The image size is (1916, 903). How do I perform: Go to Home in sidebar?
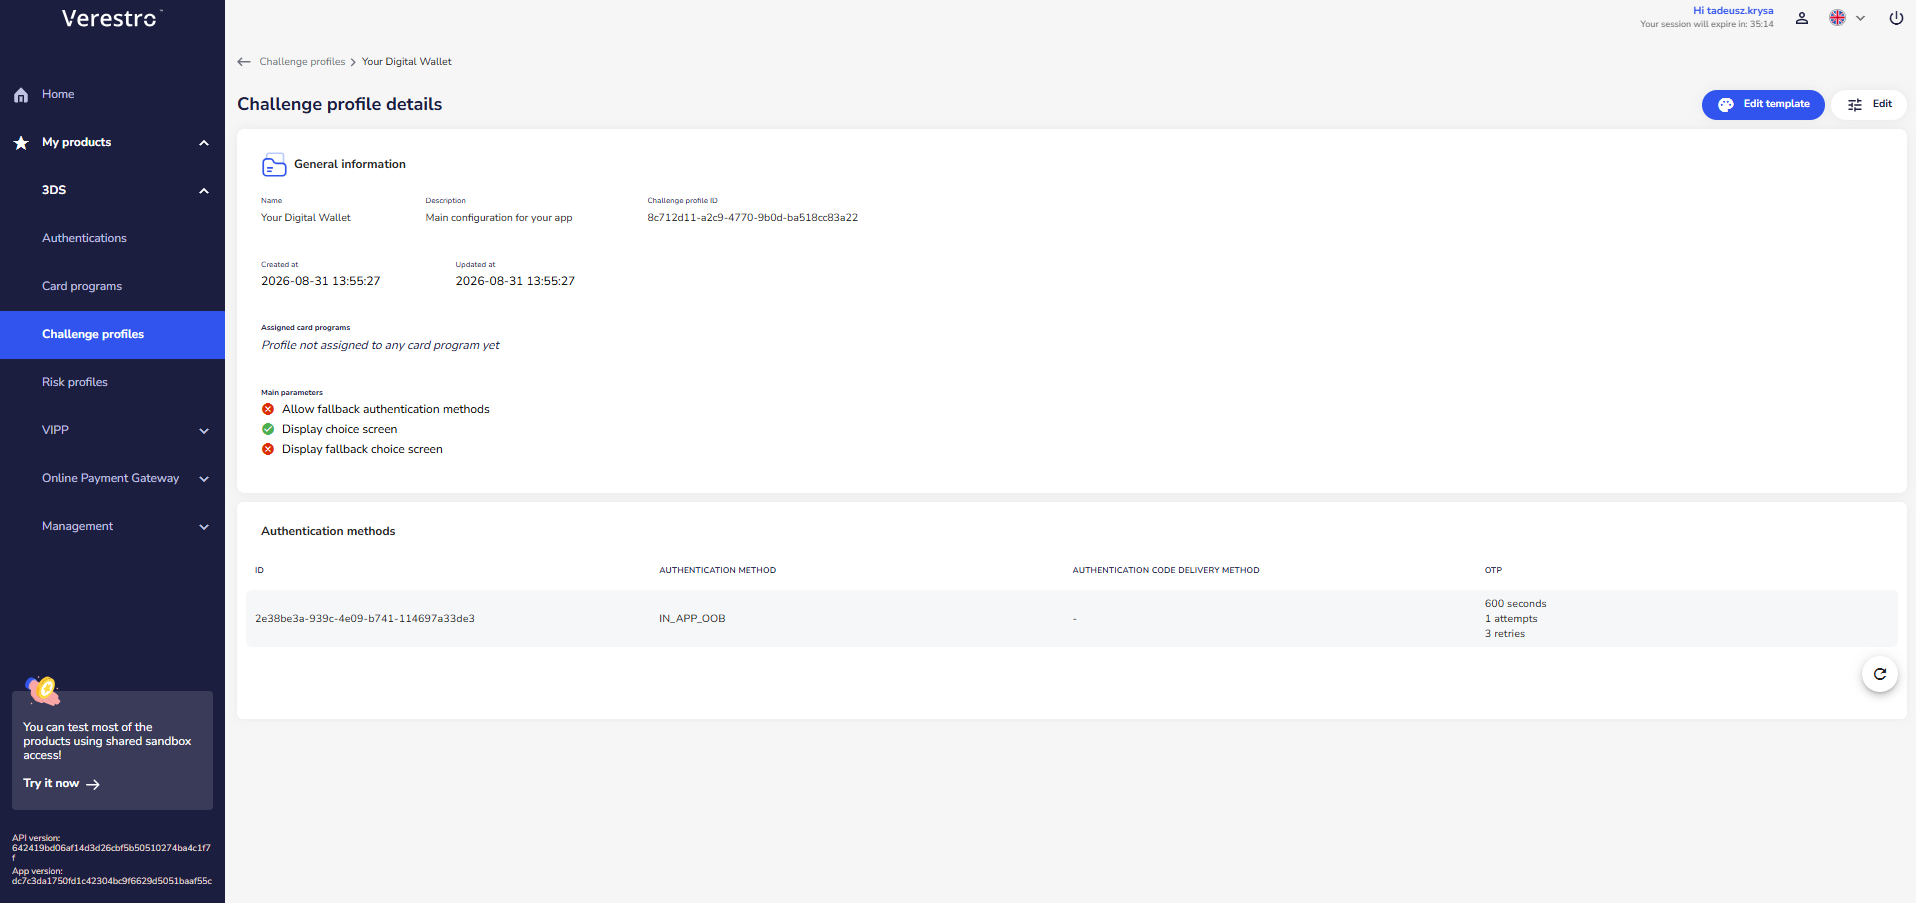[x=58, y=94]
